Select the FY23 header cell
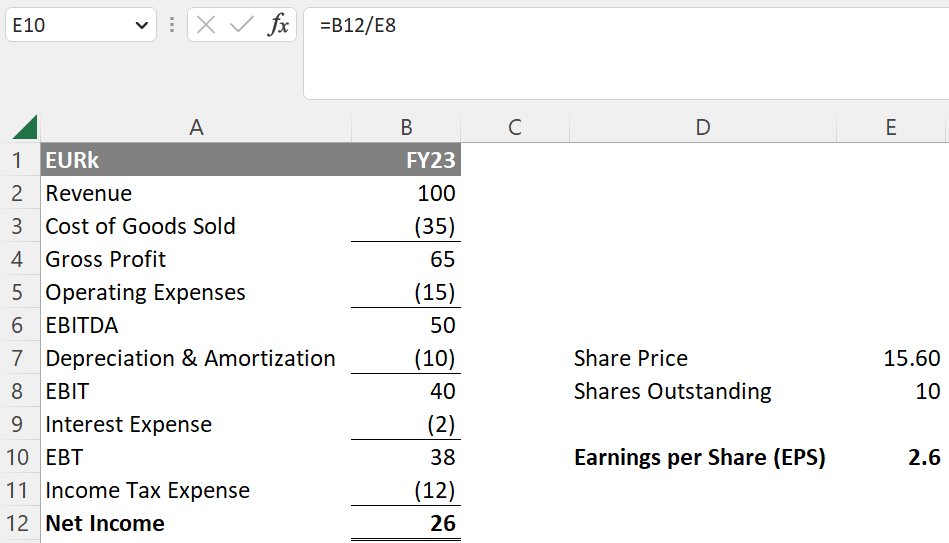This screenshot has width=949, height=543. click(x=406, y=160)
